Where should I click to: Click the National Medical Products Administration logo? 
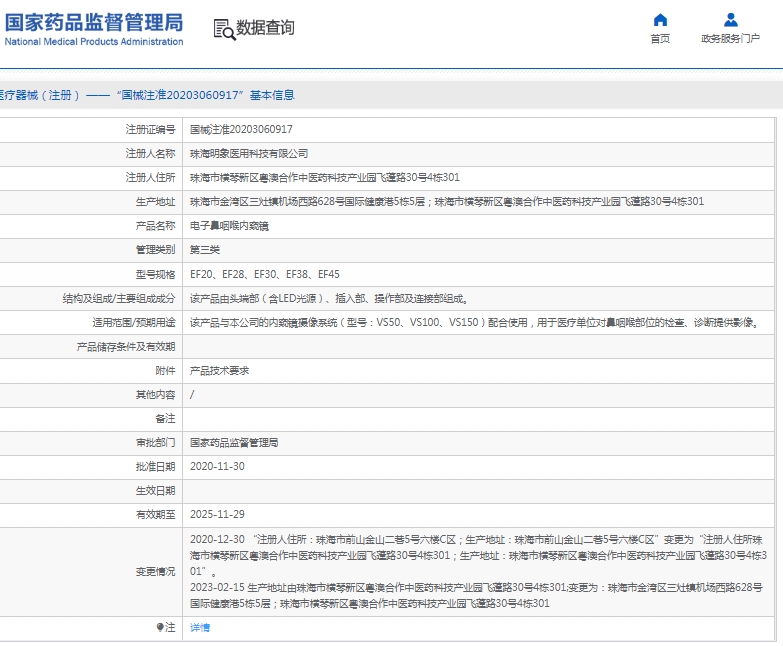point(94,30)
